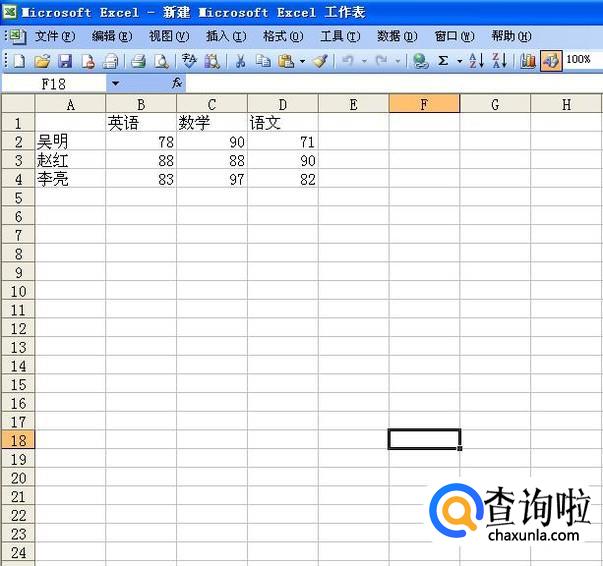This screenshot has height=566, width=603.
Task: Insert a hyperlink using the globe icon
Action: click(x=420, y=61)
